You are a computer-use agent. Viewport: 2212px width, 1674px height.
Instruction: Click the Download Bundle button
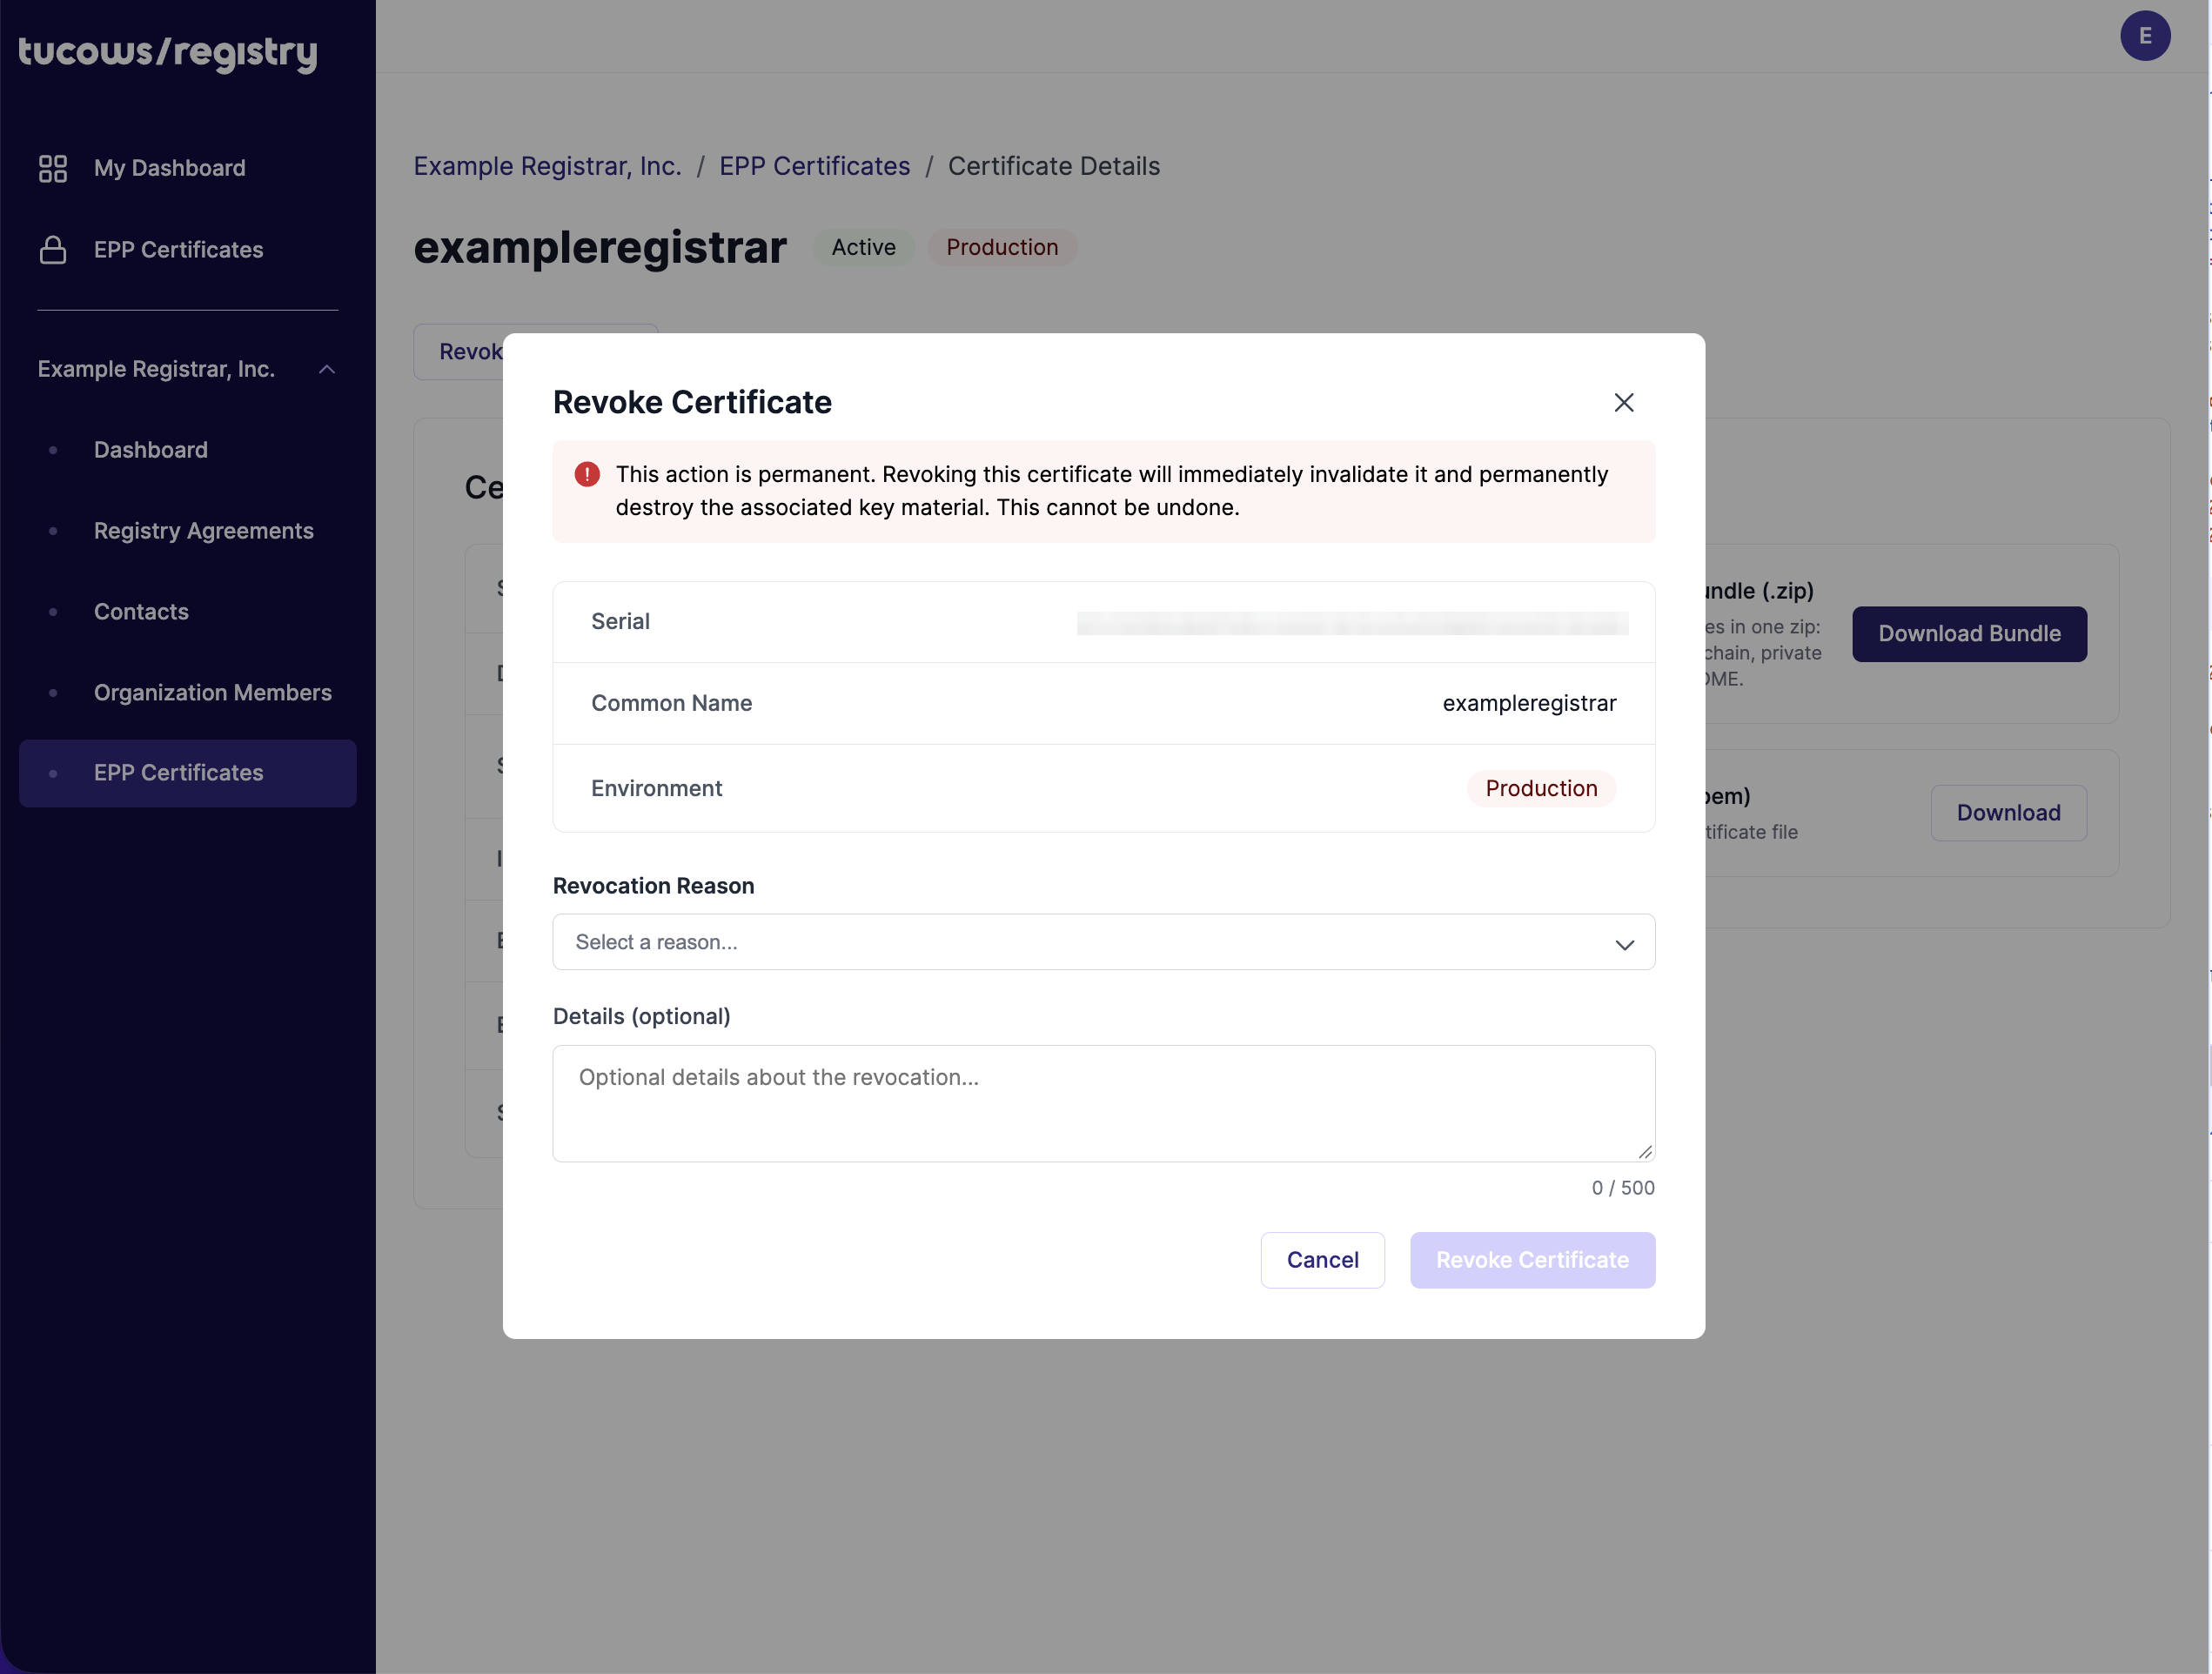pos(1968,634)
